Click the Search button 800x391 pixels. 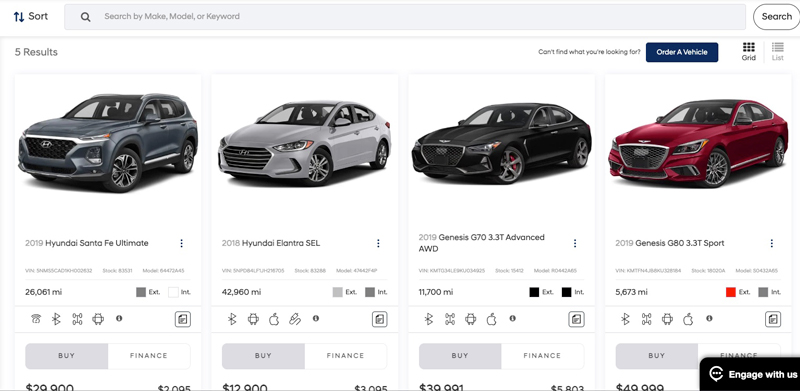coord(777,17)
